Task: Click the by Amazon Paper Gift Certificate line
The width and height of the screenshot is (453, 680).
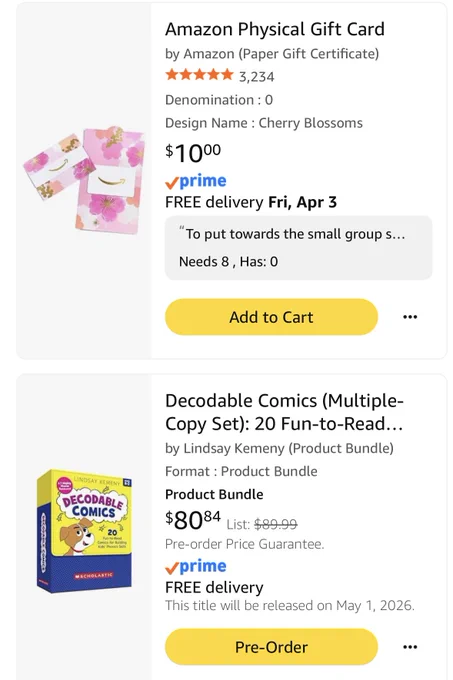Action: [x=272, y=54]
